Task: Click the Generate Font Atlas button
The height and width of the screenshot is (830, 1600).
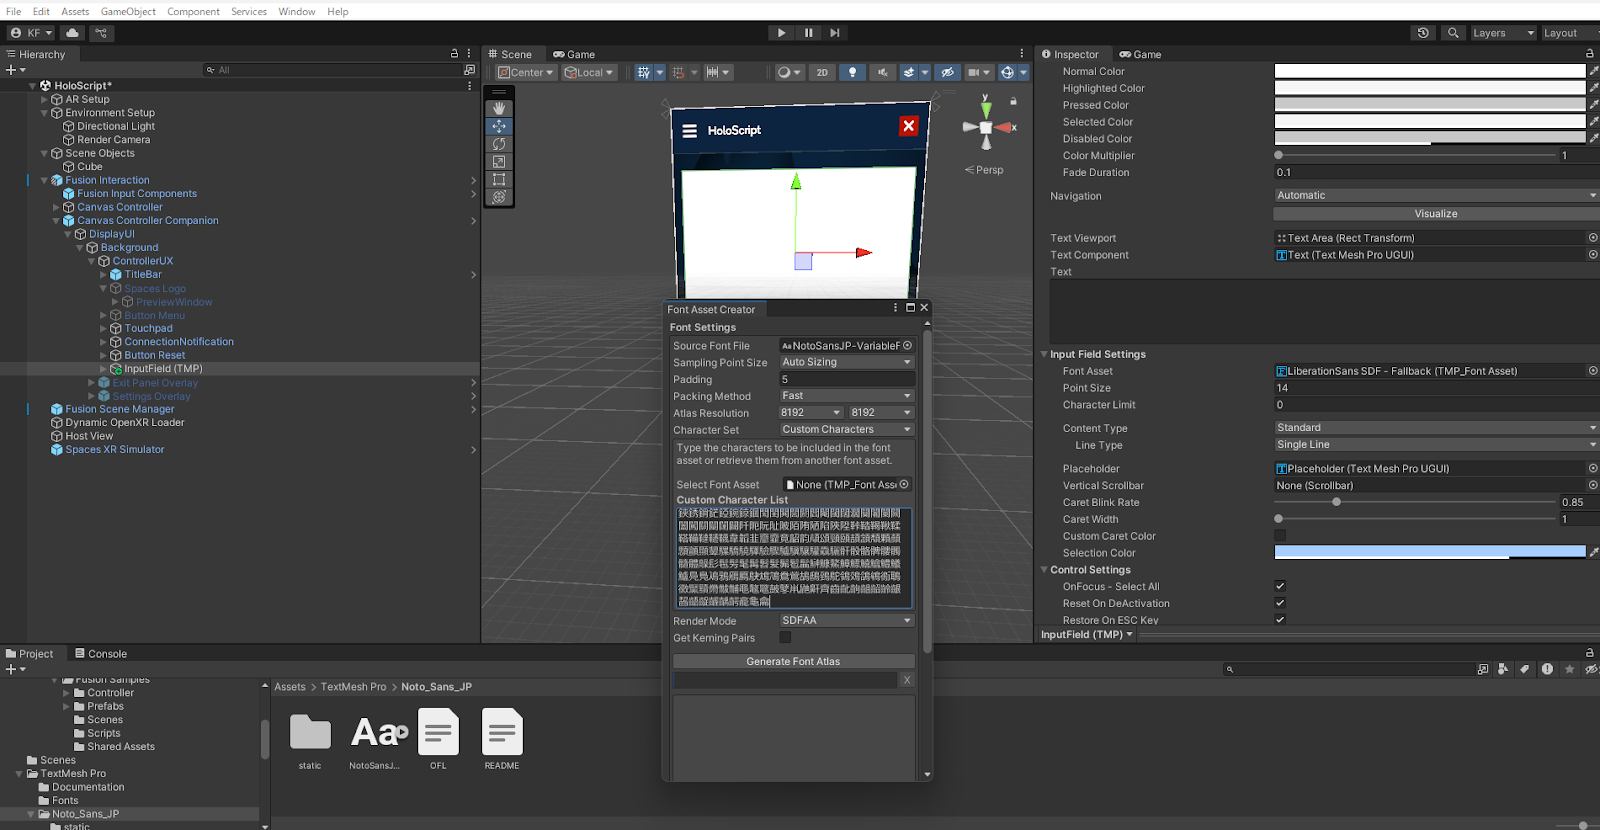Action: click(793, 662)
